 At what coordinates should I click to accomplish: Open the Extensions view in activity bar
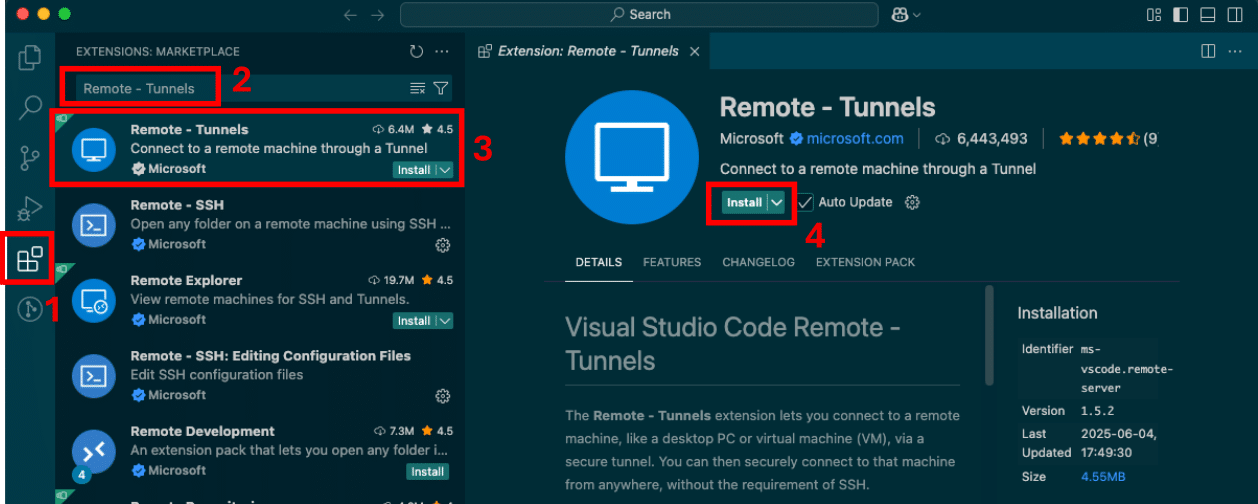pyautogui.click(x=30, y=259)
